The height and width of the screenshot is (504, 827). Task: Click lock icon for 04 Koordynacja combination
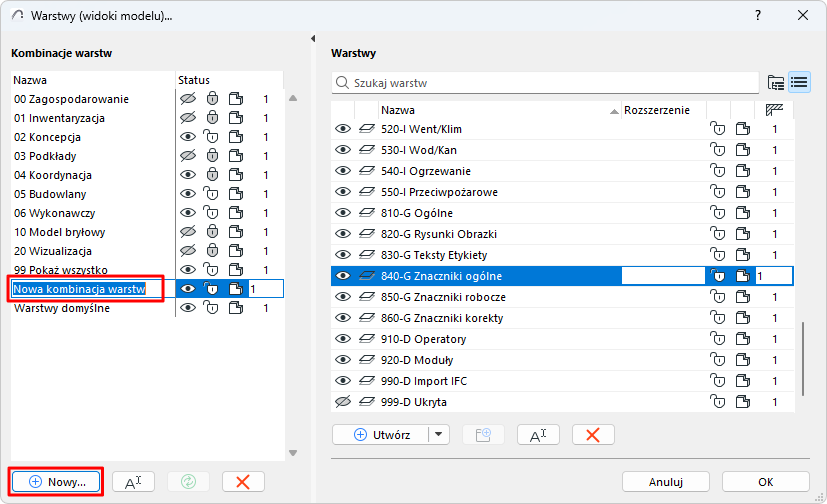[211, 175]
